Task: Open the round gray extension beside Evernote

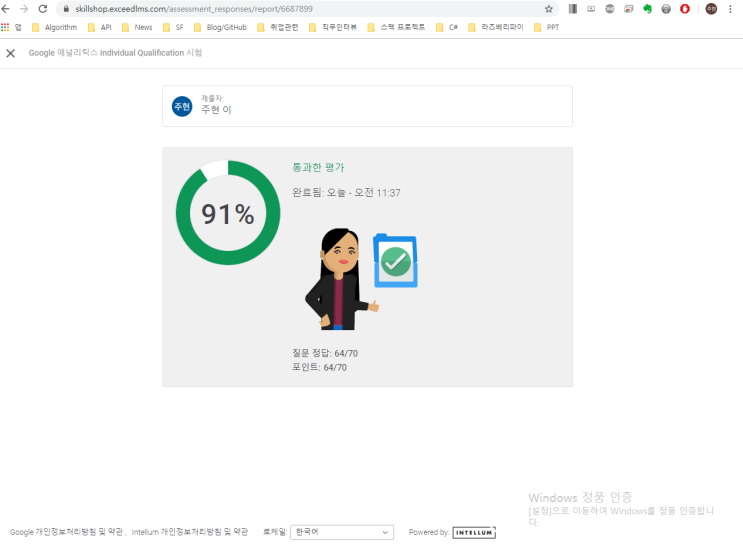Action: click(x=666, y=9)
